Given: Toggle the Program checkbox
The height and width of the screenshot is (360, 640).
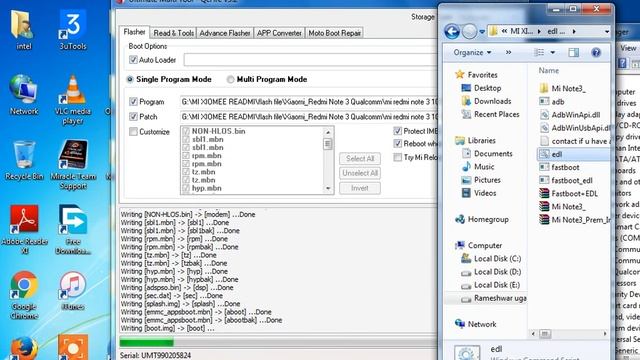Looking at the screenshot, I should [x=133, y=102].
